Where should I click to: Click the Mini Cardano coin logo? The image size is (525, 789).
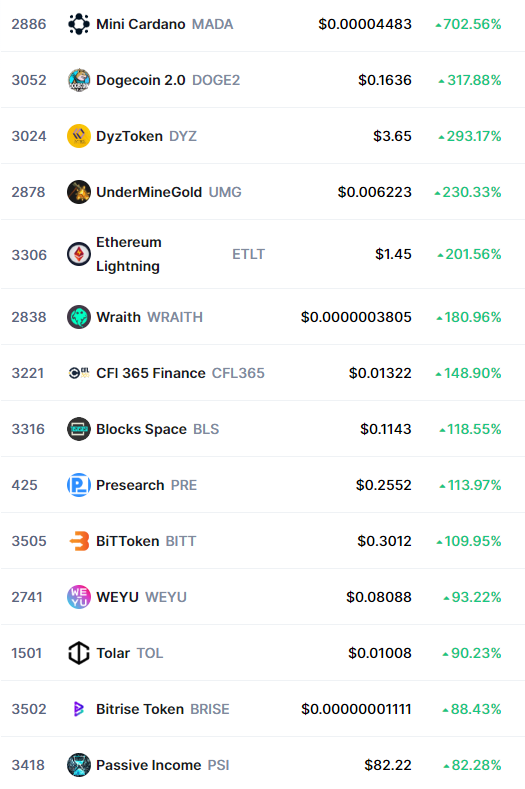point(79,24)
